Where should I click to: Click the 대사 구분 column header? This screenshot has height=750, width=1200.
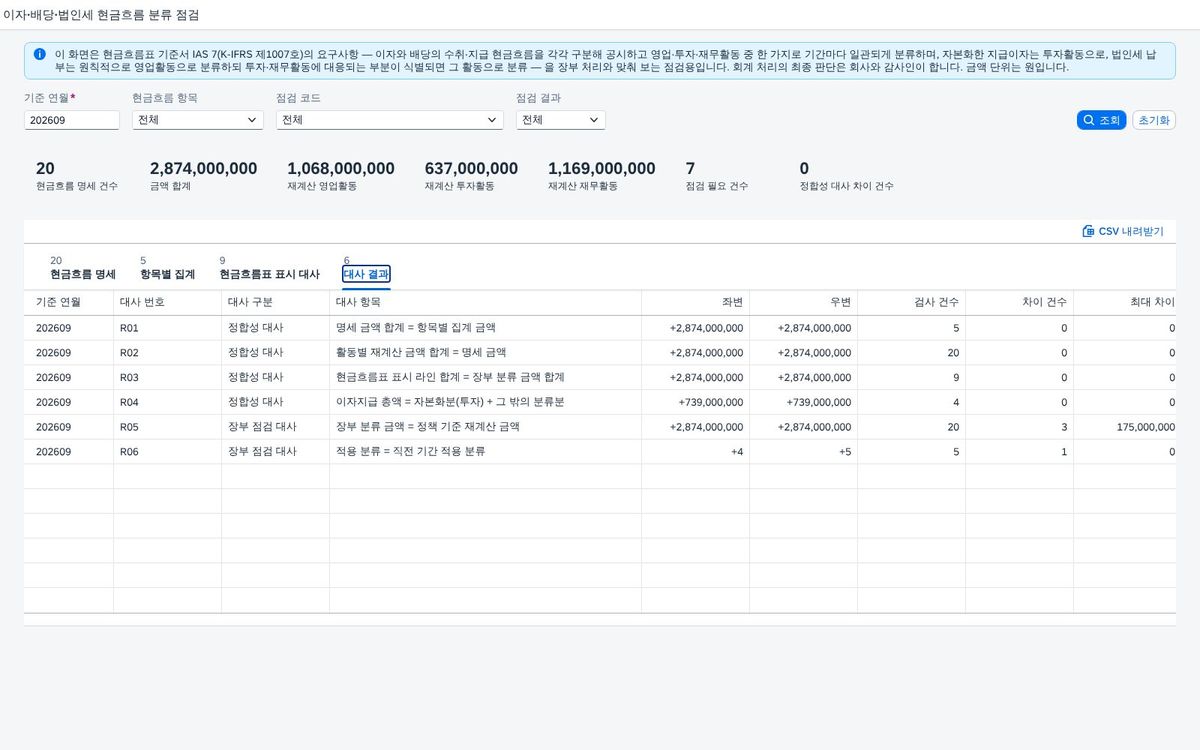coord(276,302)
